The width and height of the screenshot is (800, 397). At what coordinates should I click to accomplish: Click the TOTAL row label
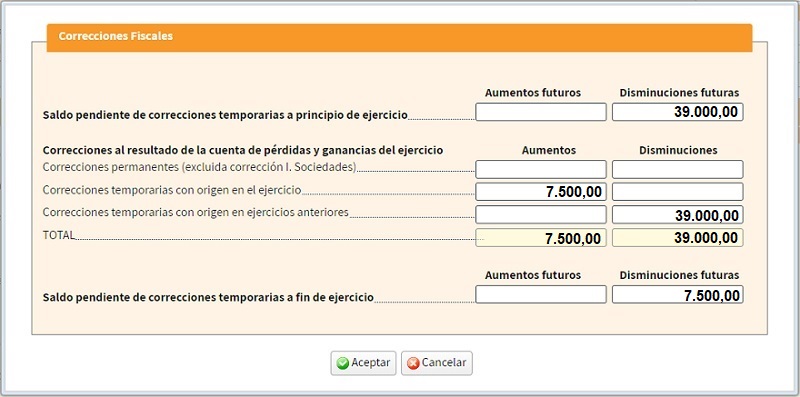59,235
